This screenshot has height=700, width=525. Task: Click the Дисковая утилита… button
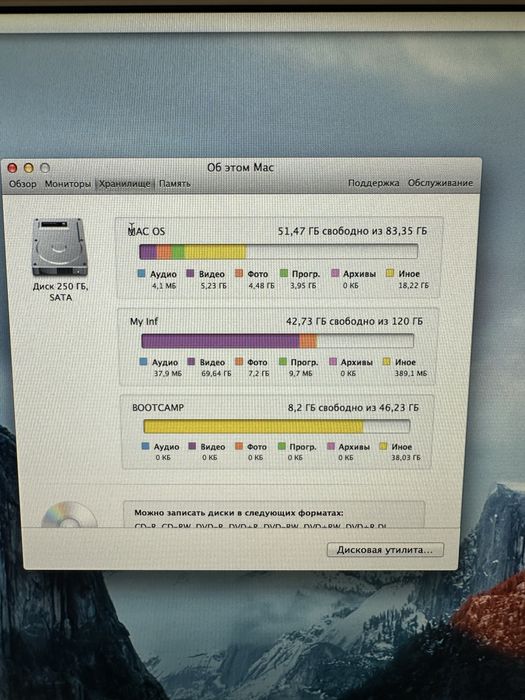pyautogui.click(x=385, y=550)
